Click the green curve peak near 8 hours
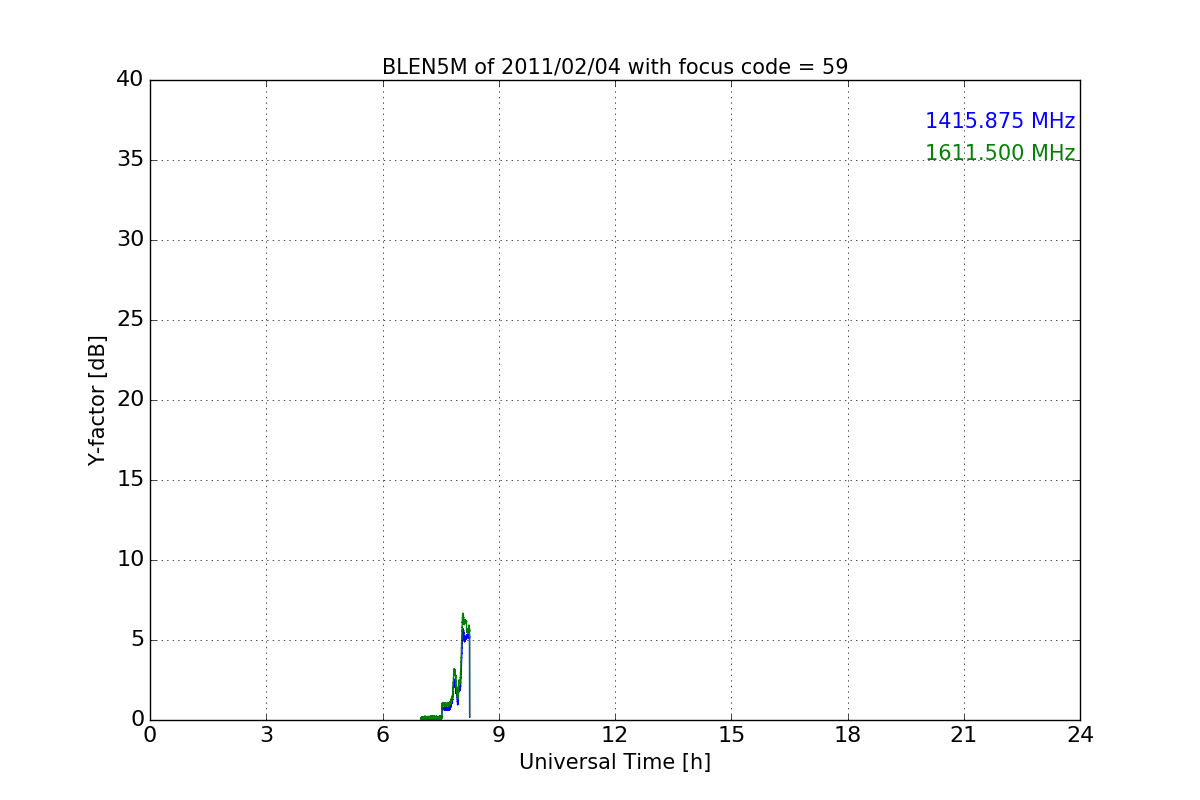 (463, 614)
